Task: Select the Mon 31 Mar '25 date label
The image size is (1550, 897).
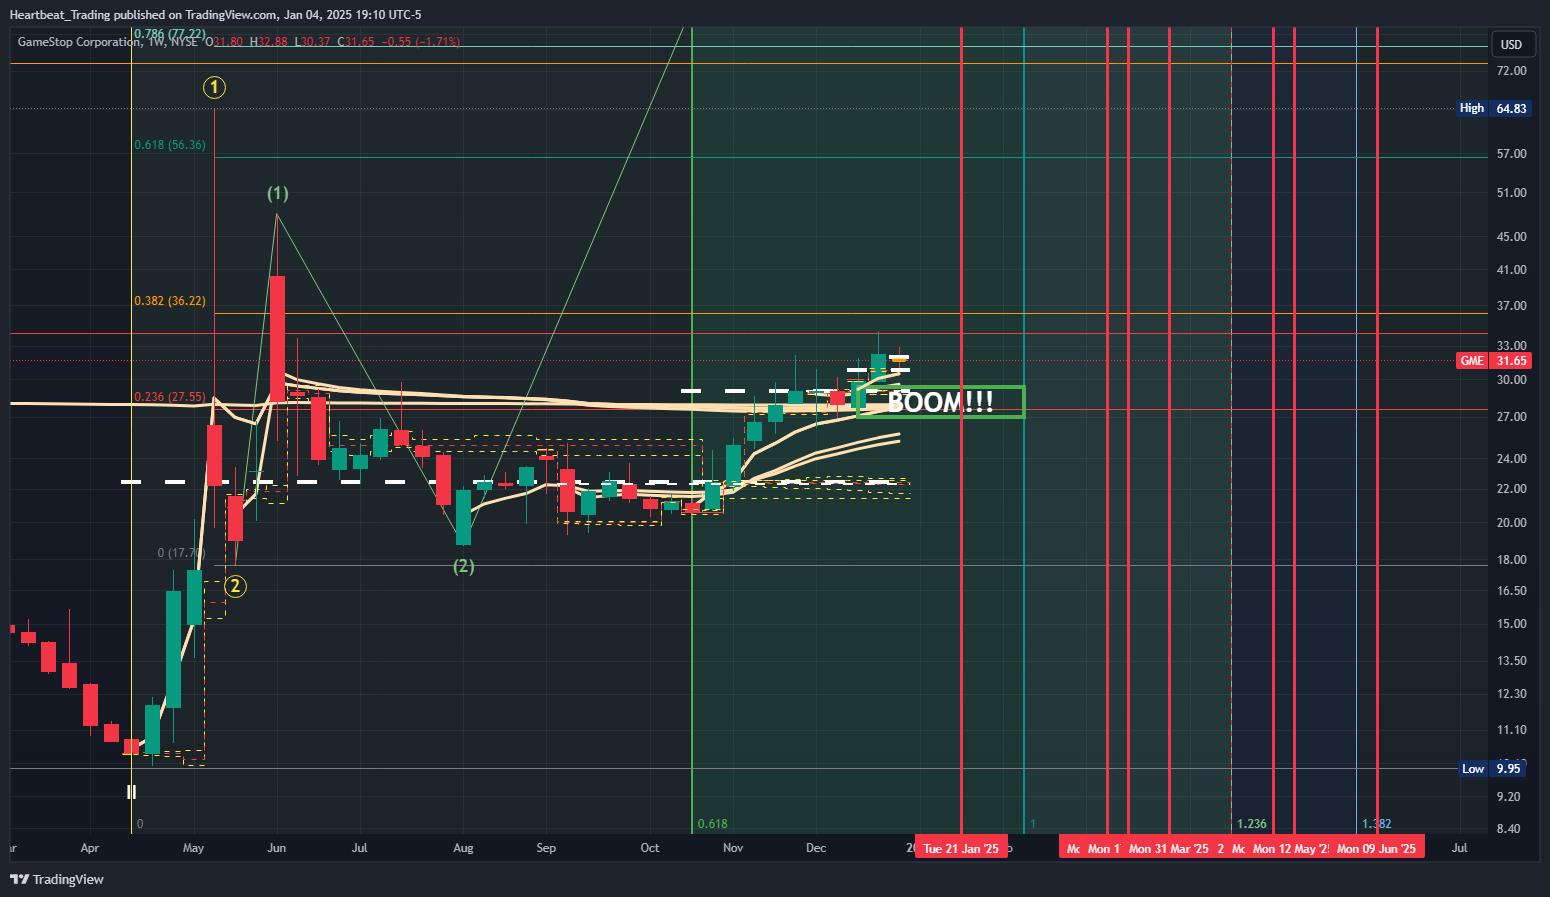Action: (x=1169, y=848)
